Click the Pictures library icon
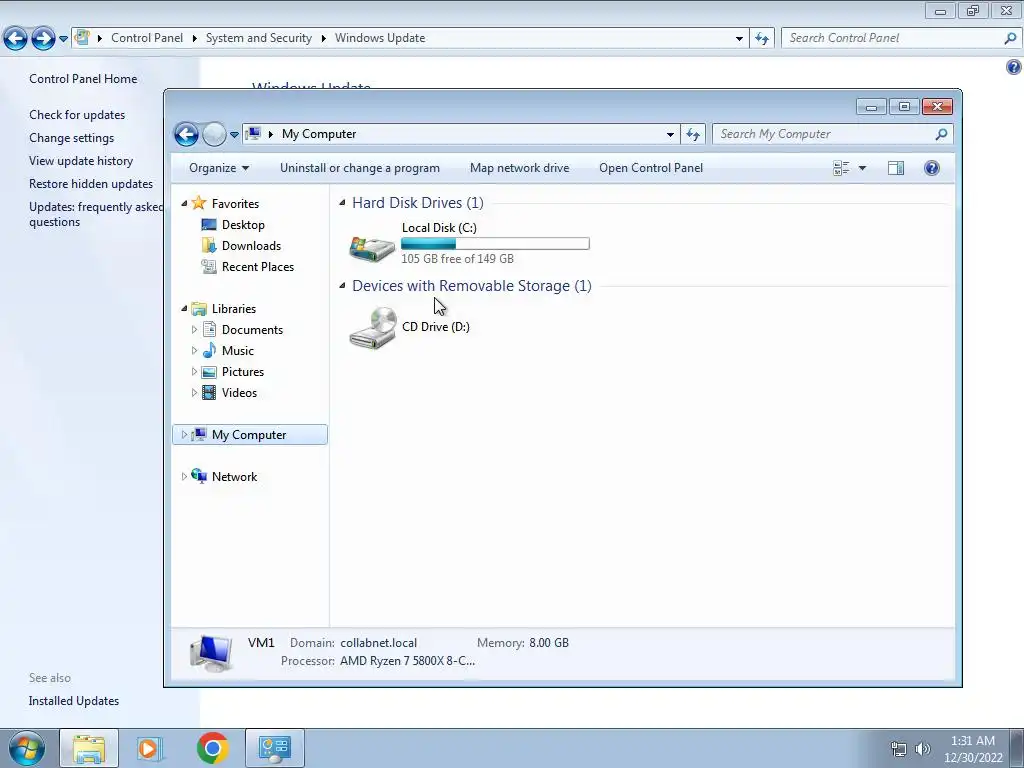This screenshot has height=768, width=1024. (x=209, y=372)
